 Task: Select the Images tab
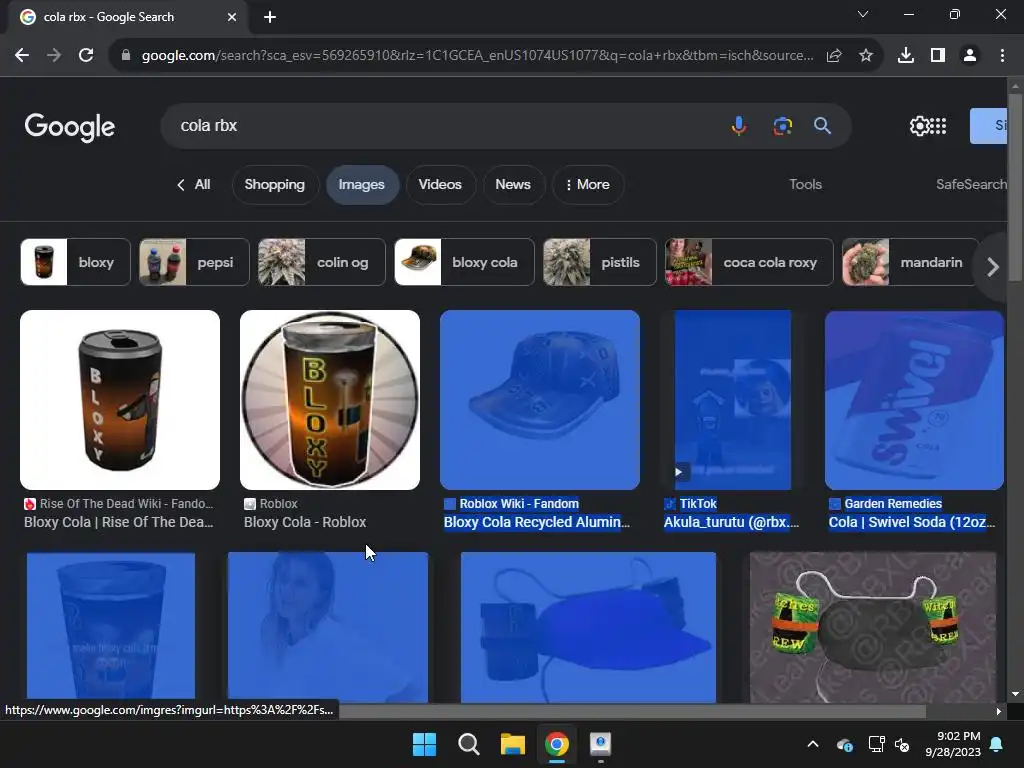pos(362,185)
